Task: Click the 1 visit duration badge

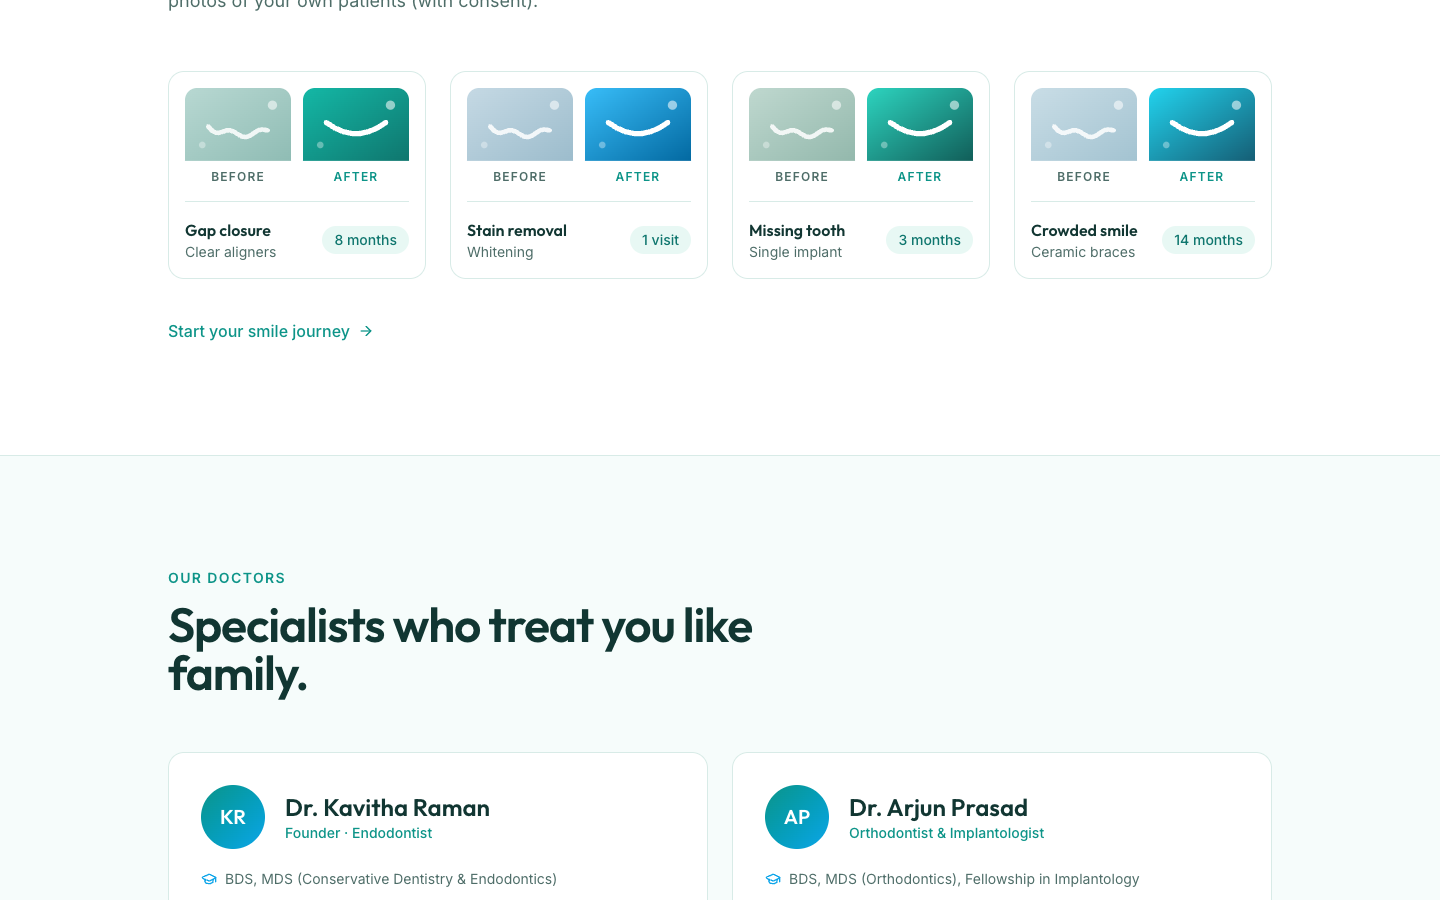Action: (x=660, y=240)
